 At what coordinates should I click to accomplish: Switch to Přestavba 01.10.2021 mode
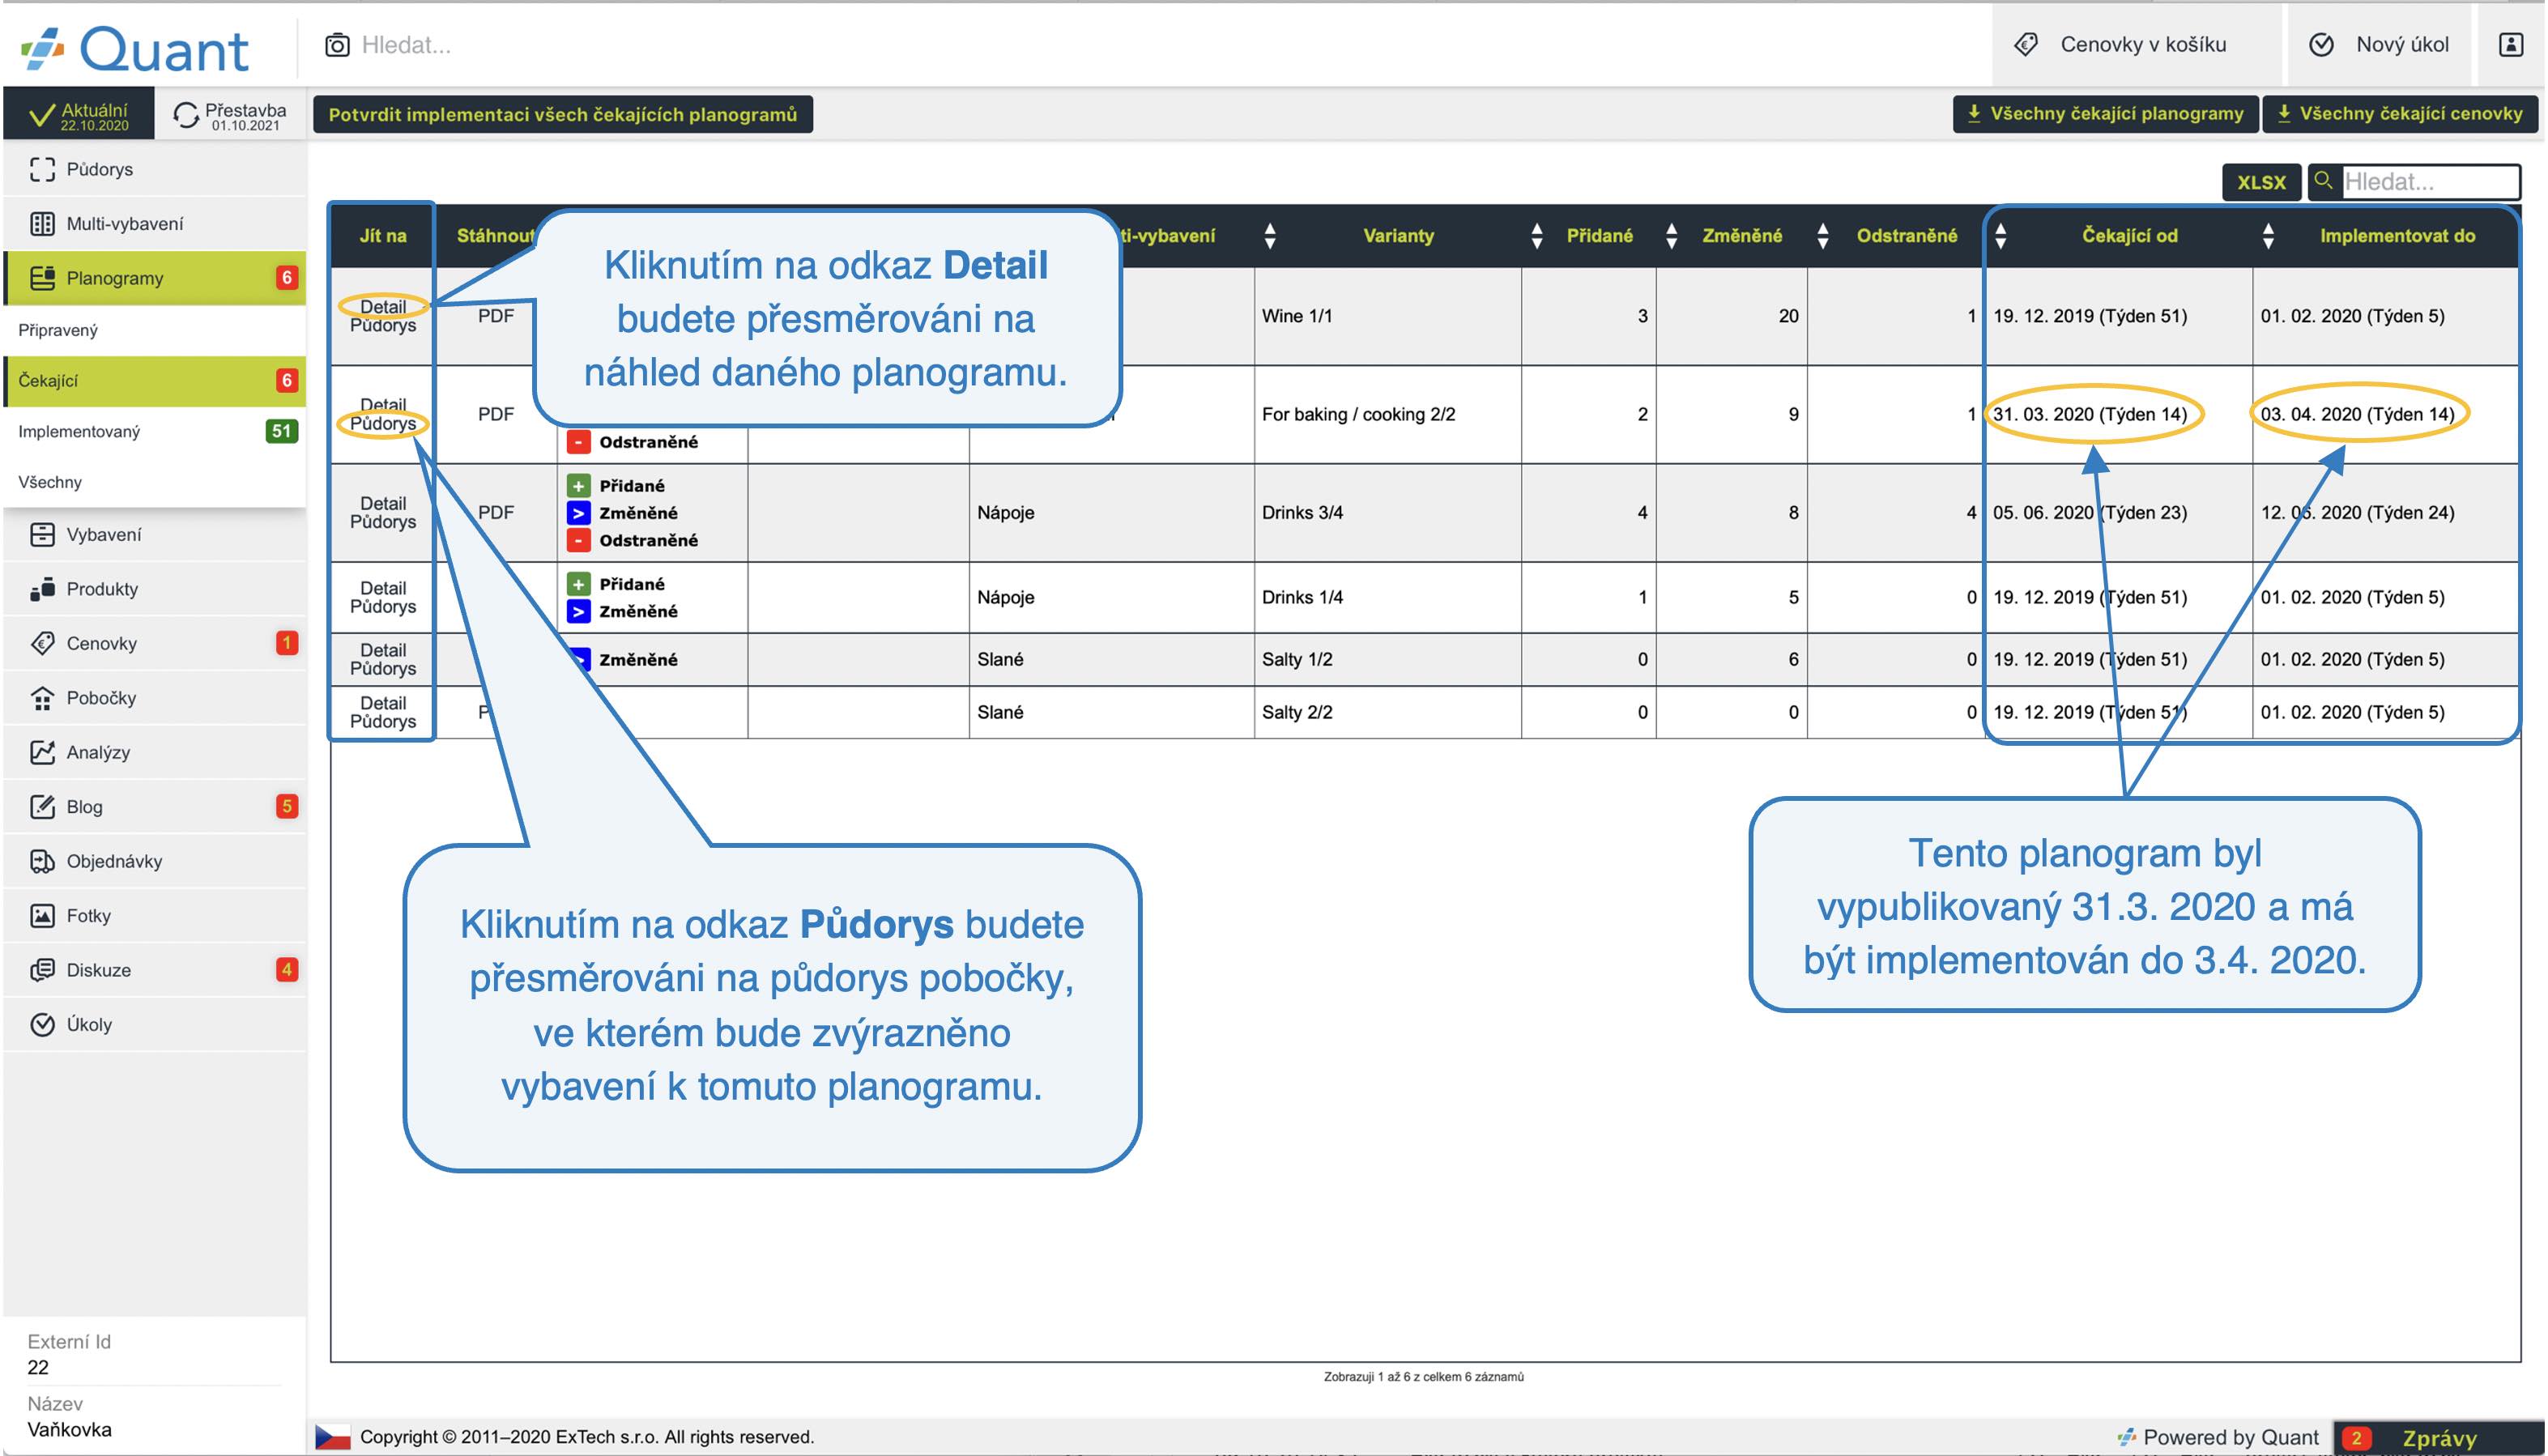(x=231, y=115)
